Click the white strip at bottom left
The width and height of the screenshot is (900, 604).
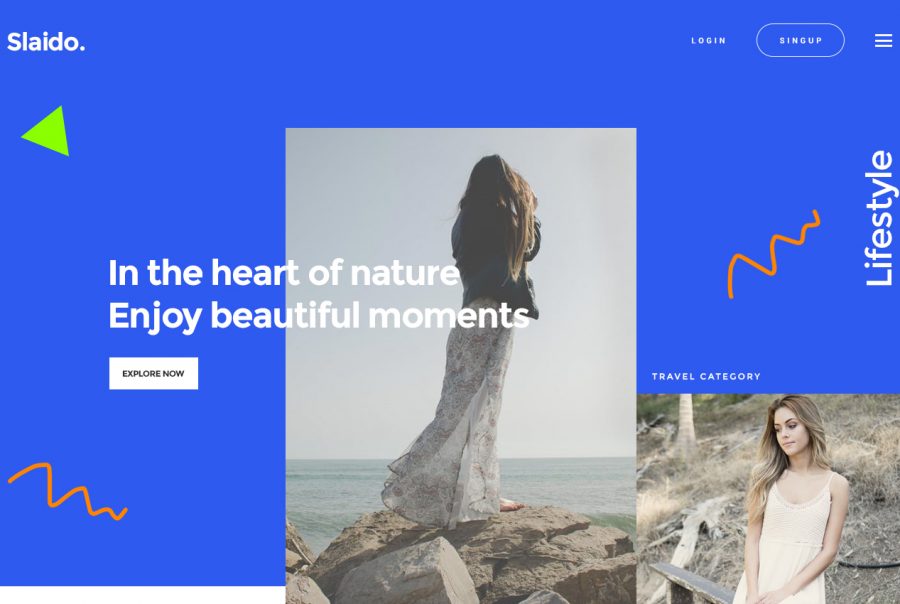pyautogui.click(x=142, y=595)
